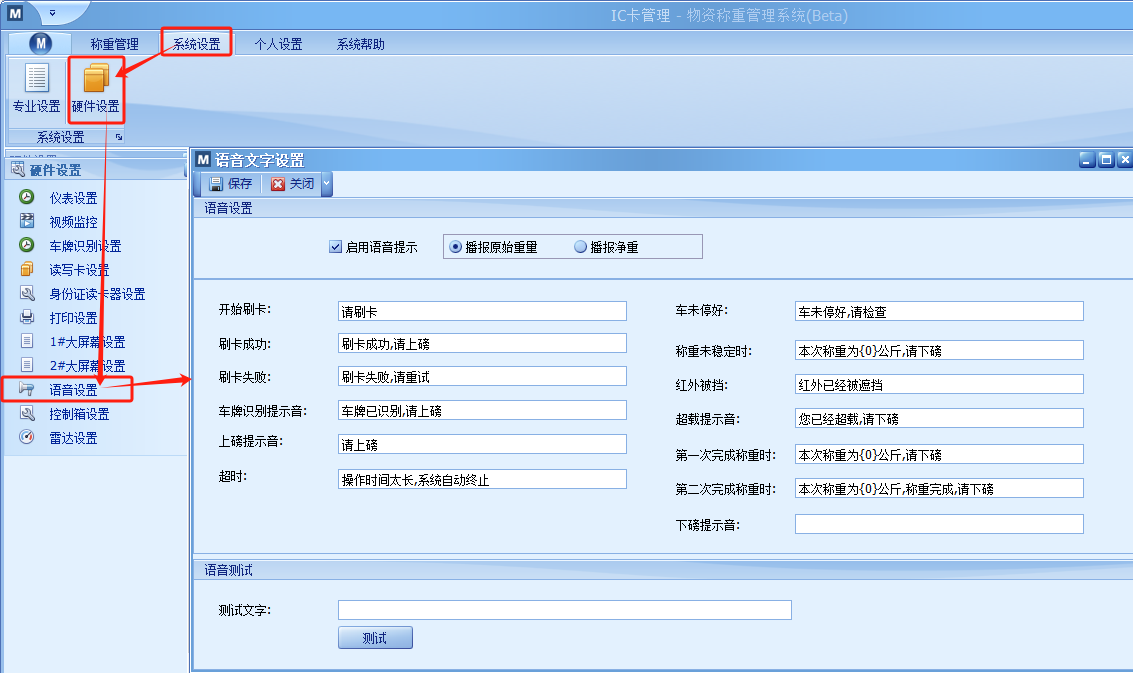The height and width of the screenshot is (673, 1133).
Task: Click the 关闭 toolbar button
Action: pyautogui.click(x=293, y=184)
